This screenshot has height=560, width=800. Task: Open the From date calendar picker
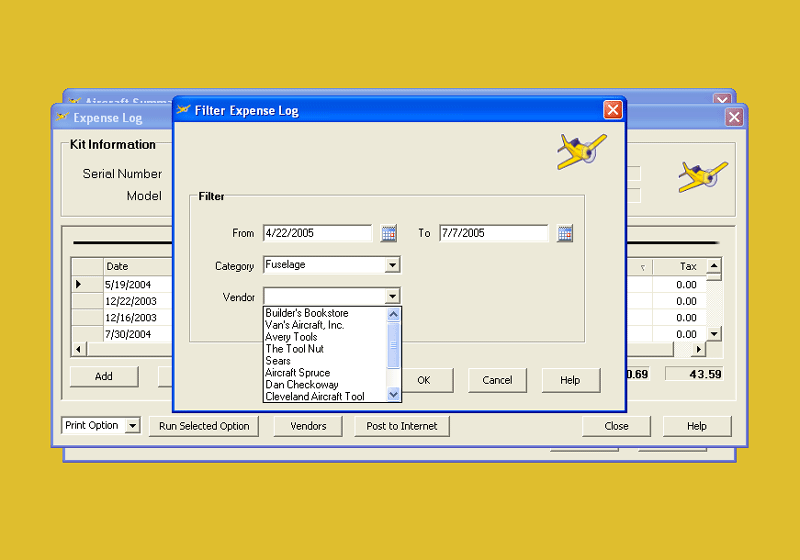pyautogui.click(x=389, y=233)
